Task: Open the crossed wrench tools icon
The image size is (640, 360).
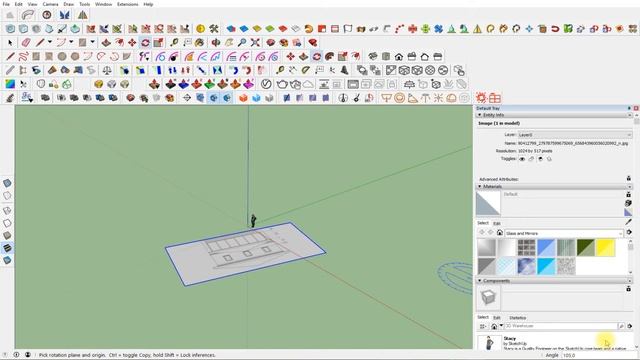Action: [213, 29]
